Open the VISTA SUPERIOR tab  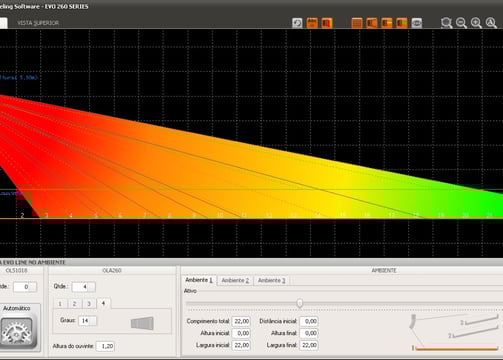[38, 23]
